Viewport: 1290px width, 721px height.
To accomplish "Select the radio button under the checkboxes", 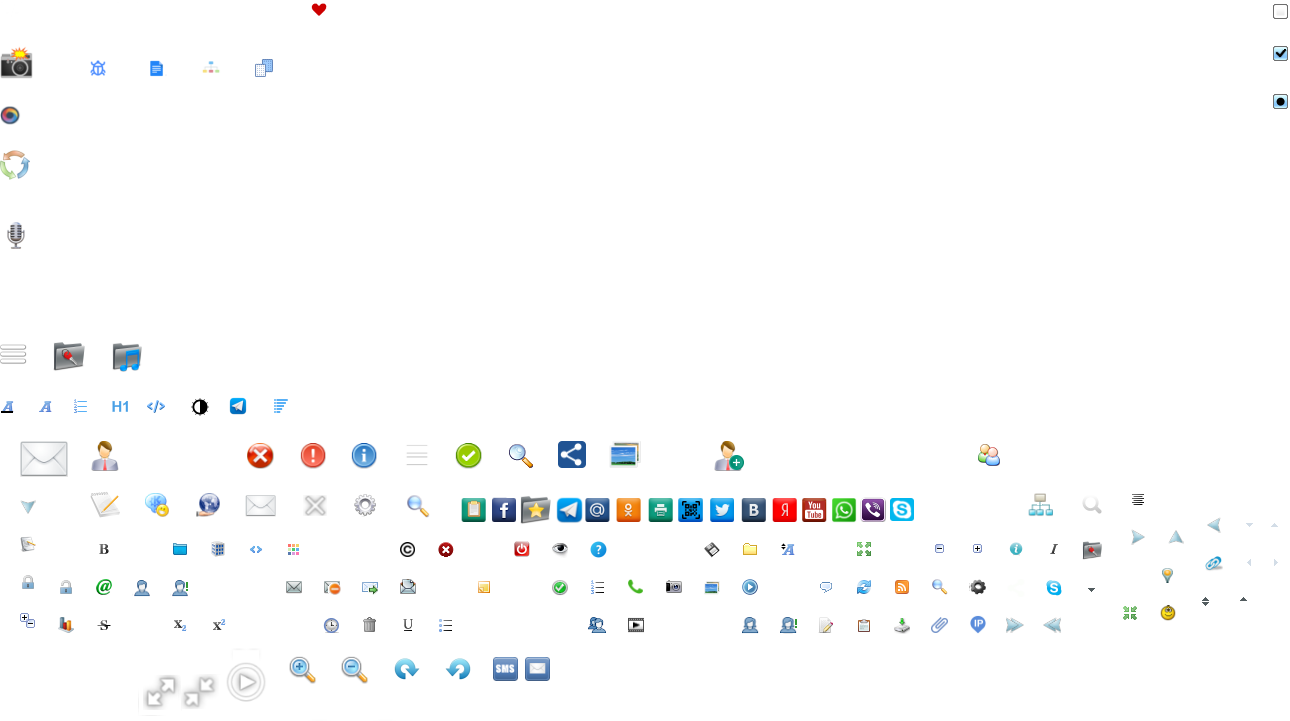I will tap(1280, 102).
